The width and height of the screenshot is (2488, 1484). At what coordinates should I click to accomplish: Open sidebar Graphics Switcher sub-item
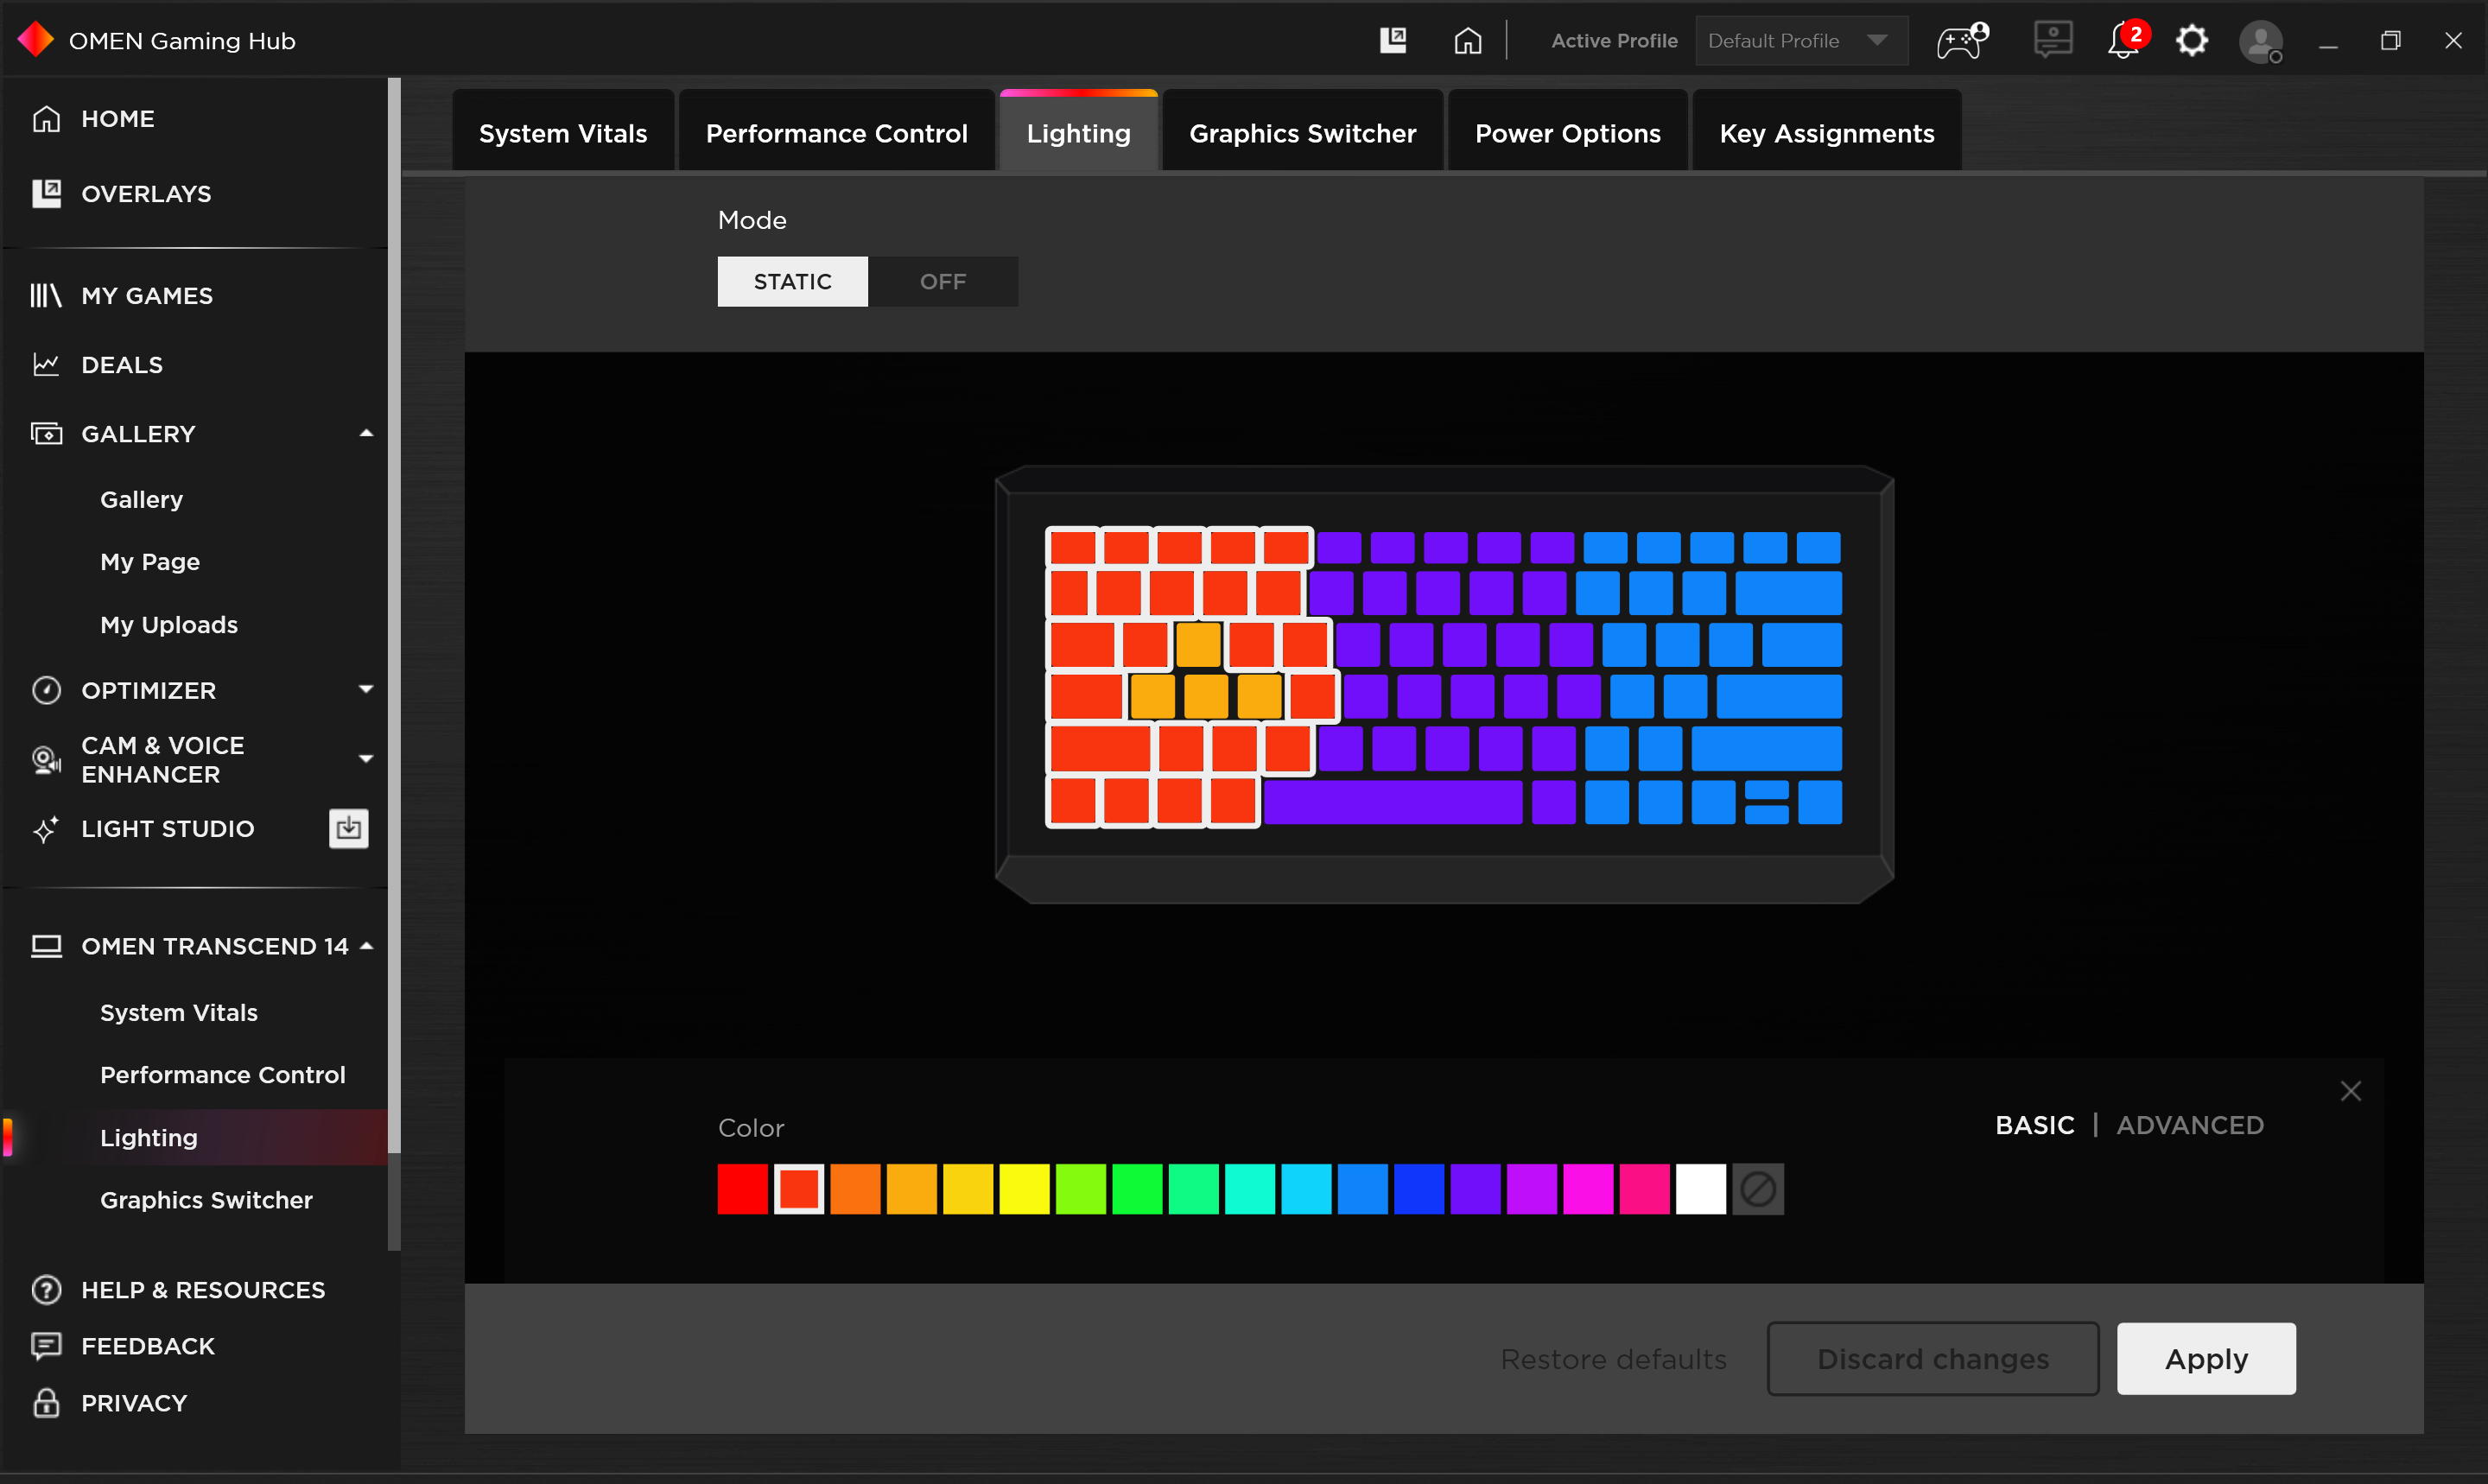click(206, 1199)
